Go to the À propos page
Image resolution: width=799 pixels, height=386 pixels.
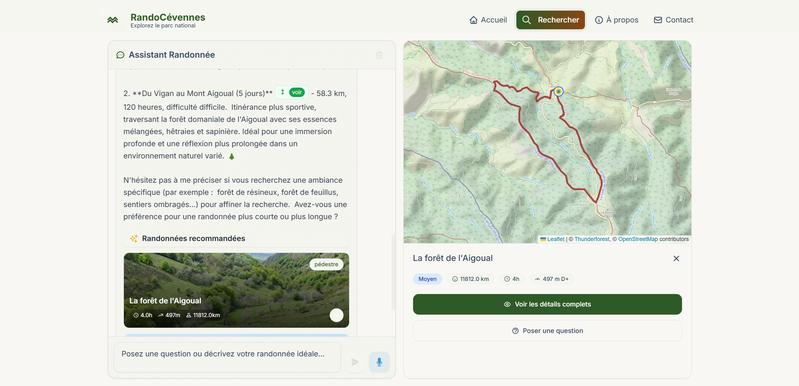click(x=617, y=20)
